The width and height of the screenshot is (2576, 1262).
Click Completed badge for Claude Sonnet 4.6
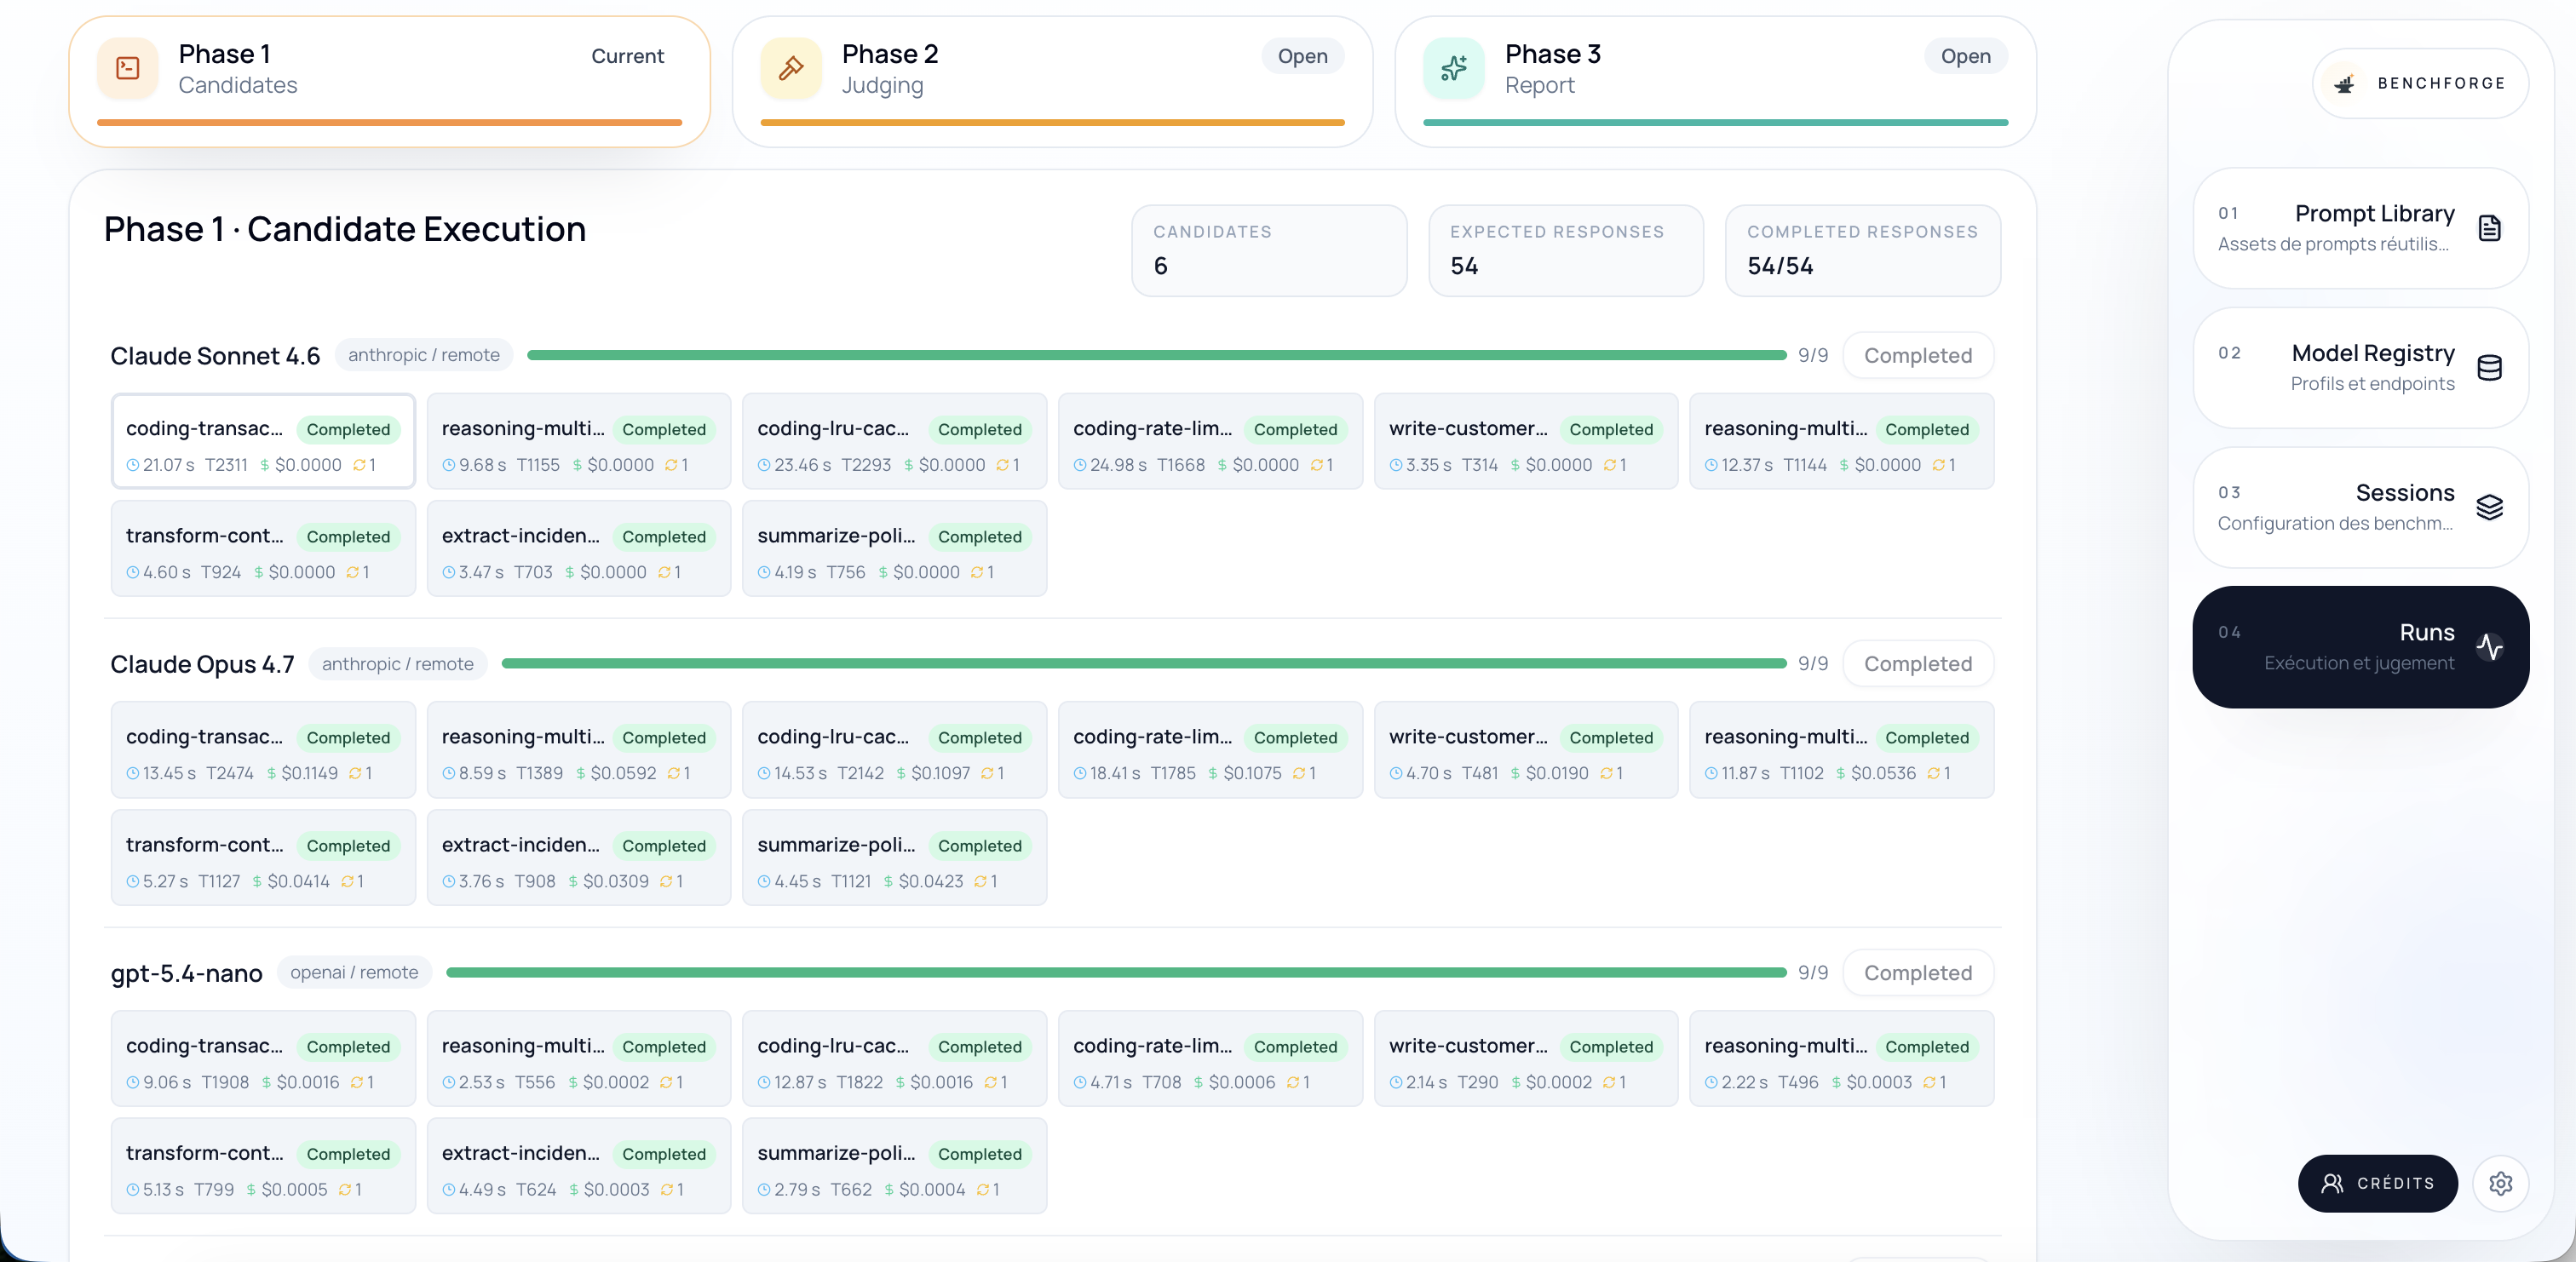(1917, 355)
